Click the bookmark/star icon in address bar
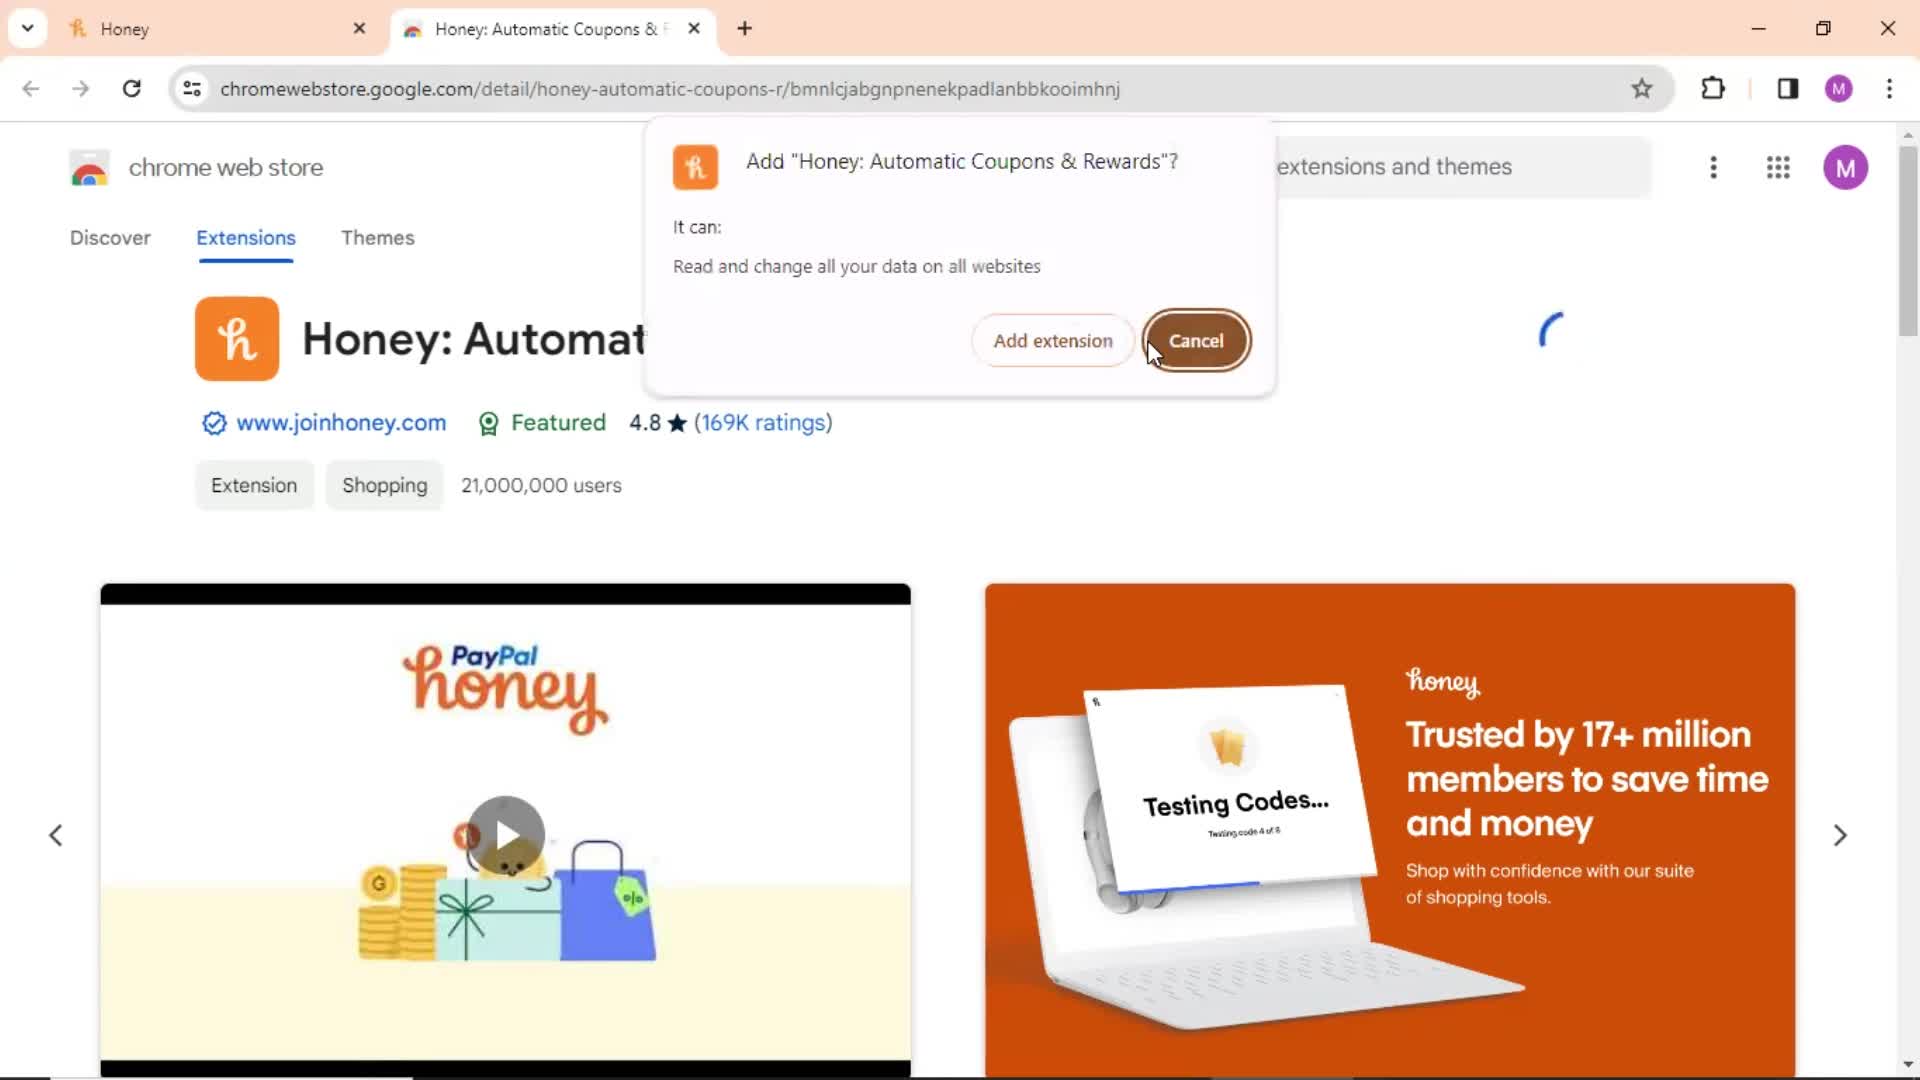 click(x=1642, y=88)
